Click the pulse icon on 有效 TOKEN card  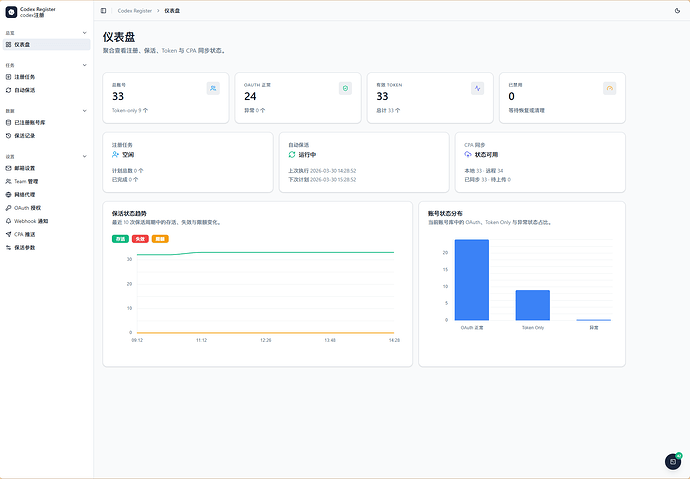477,88
